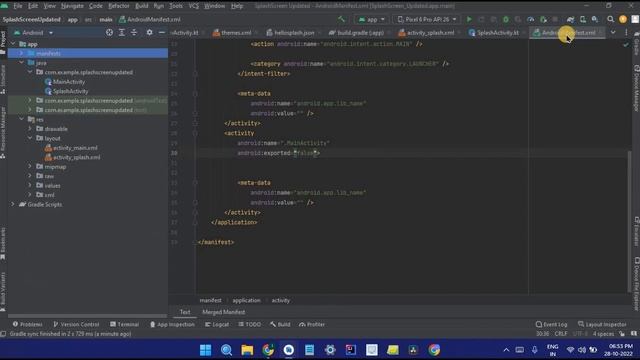Screen dimensions: 640x360
Task: Click application breadcrumb
Action: click(x=246, y=300)
